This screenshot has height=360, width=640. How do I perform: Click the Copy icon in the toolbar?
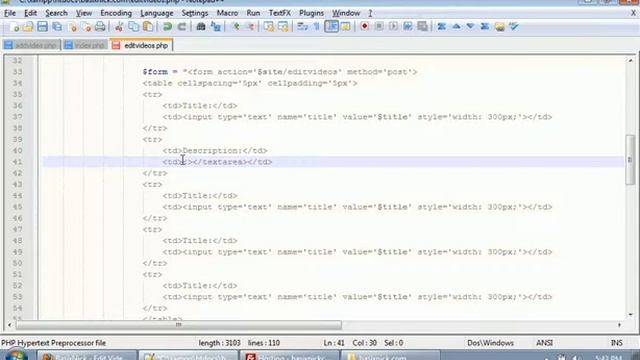tap(133, 27)
